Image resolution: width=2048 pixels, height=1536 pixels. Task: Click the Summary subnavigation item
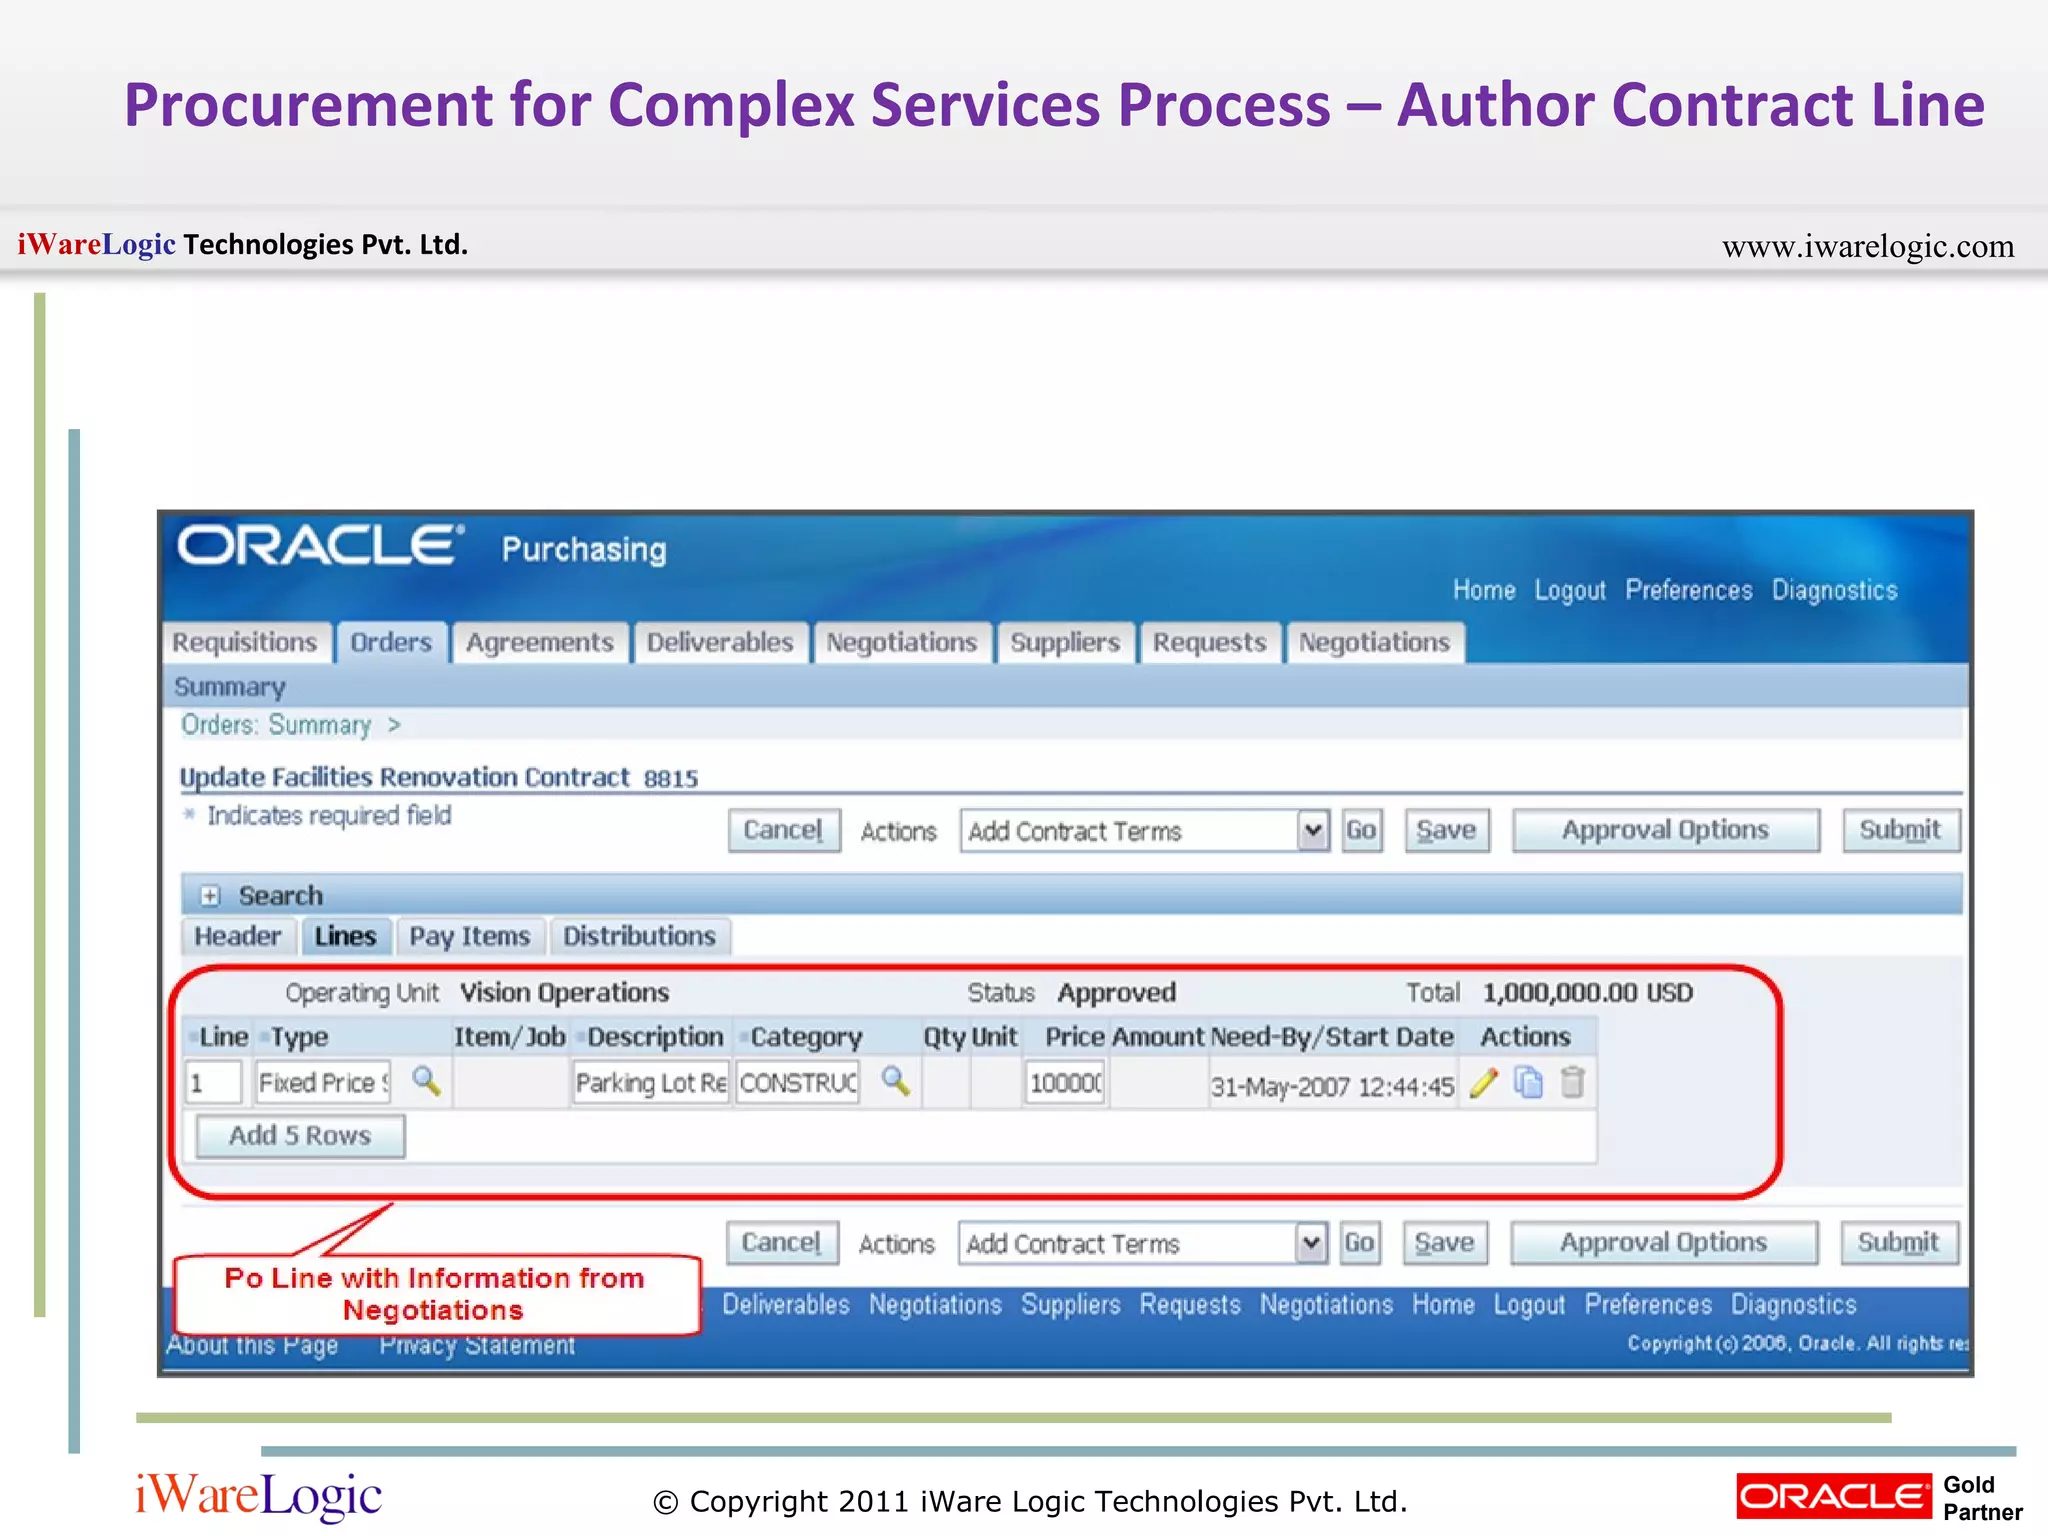point(230,687)
